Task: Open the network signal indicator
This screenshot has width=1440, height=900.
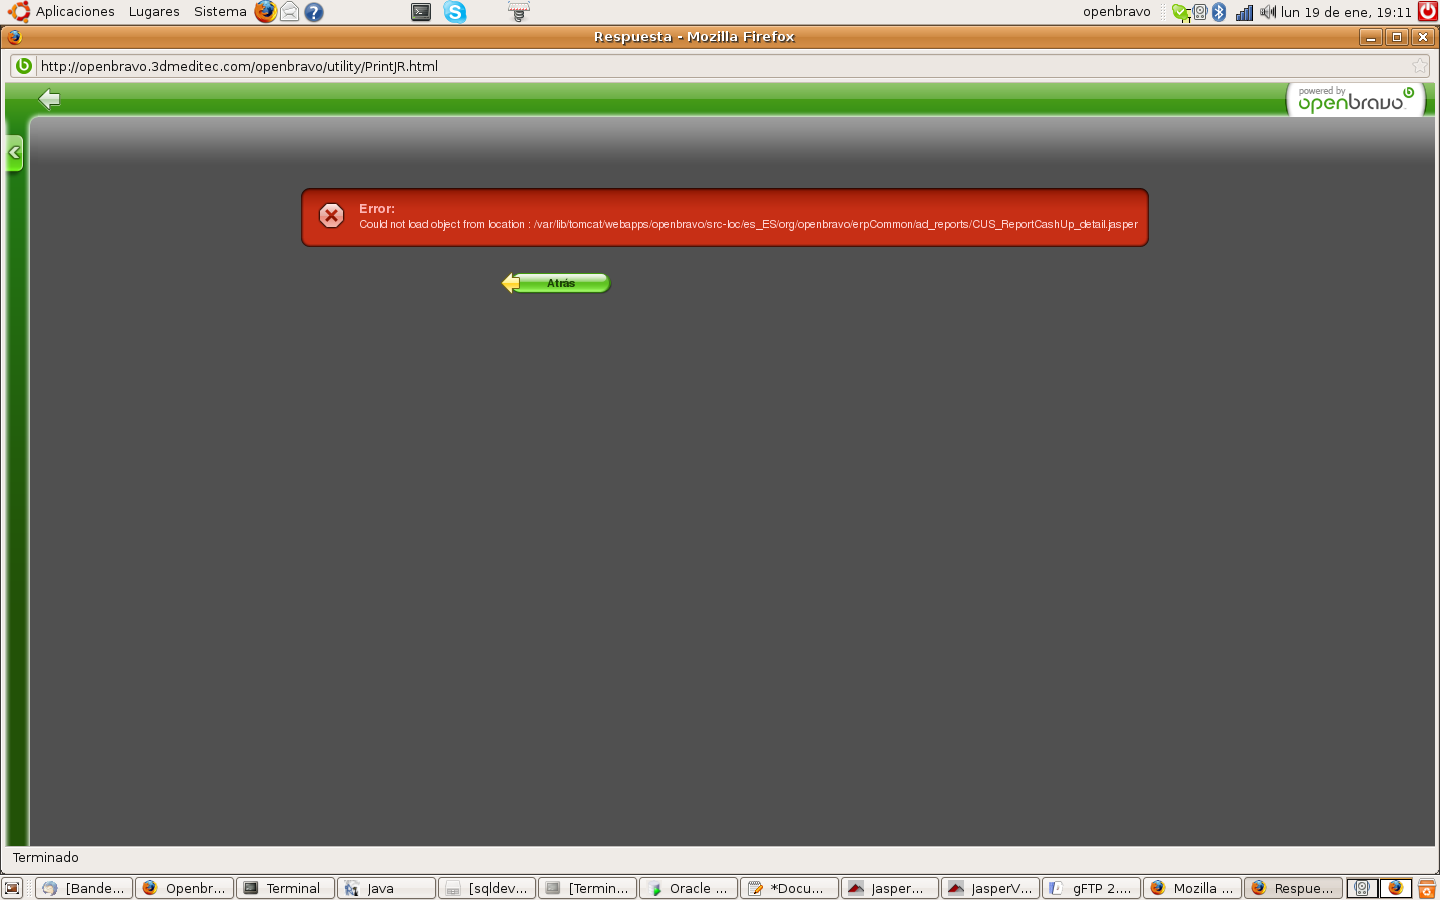Action: [x=1244, y=12]
